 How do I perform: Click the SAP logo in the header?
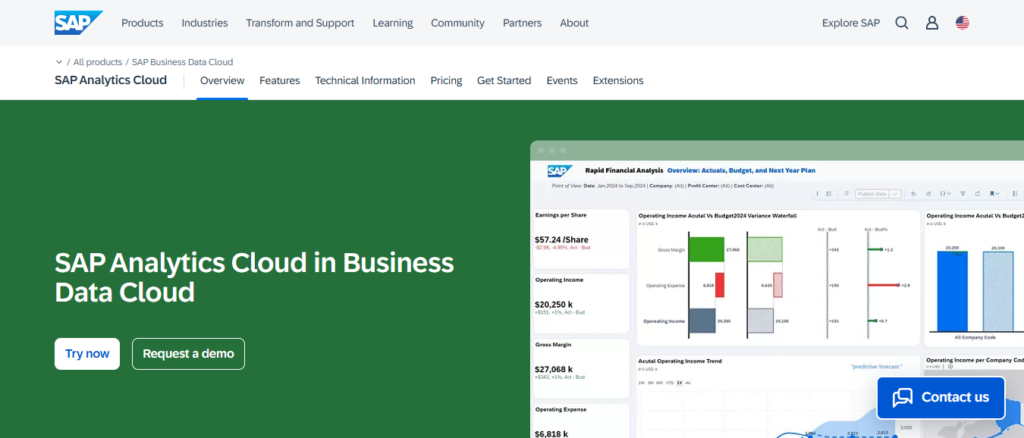[78, 23]
